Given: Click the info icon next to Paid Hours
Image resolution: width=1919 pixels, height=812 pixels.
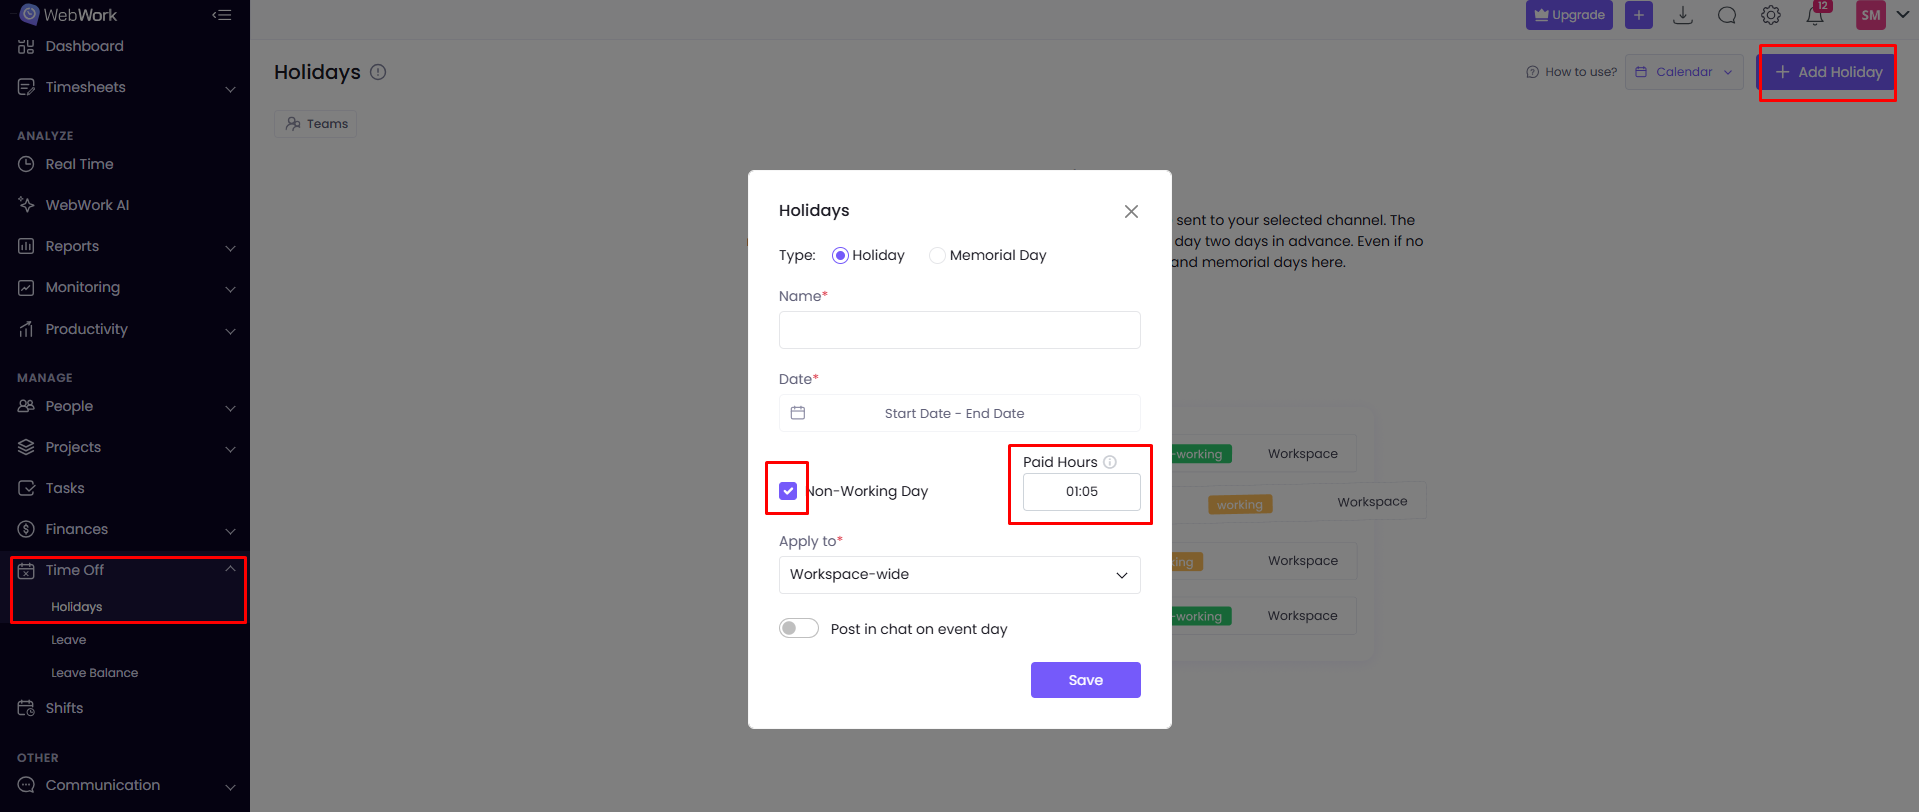Looking at the screenshot, I should (1110, 462).
